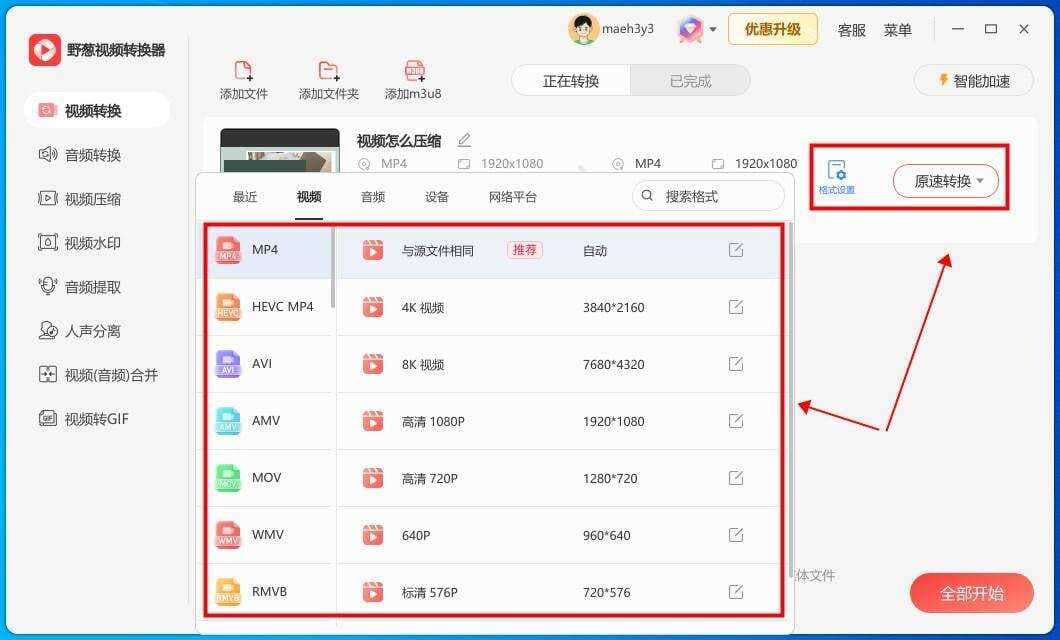Expand the dropdown arrow next to VIP badge
The width and height of the screenshot is (1060, 640).
pyautogui.click(x=713, y=30)
